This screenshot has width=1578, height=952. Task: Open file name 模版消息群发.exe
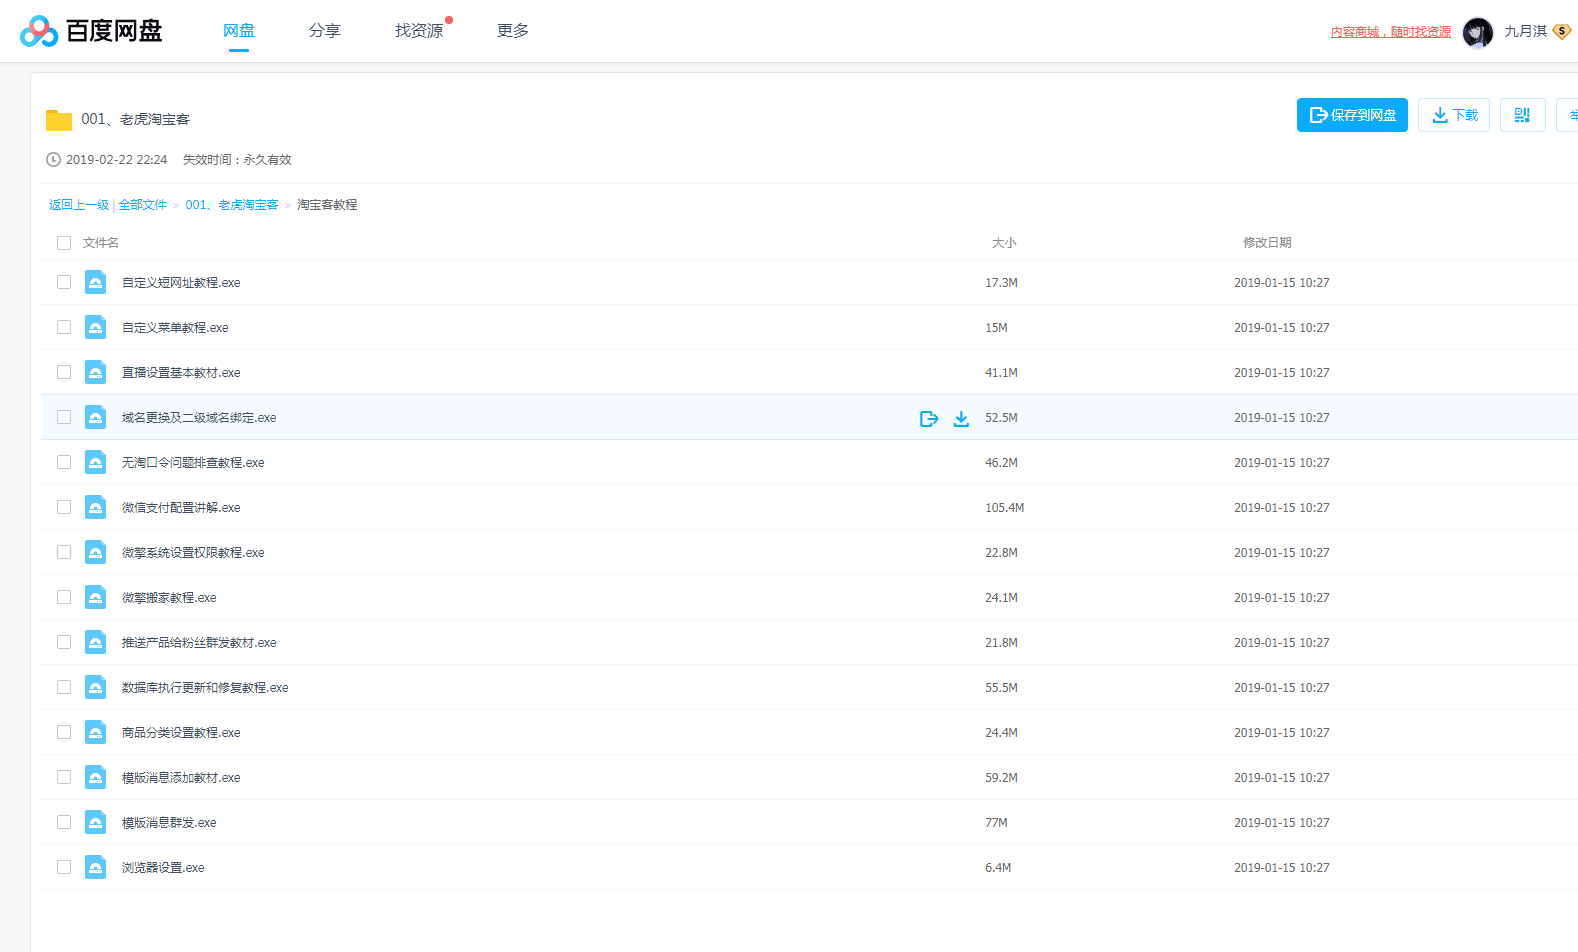pos(169,823)
